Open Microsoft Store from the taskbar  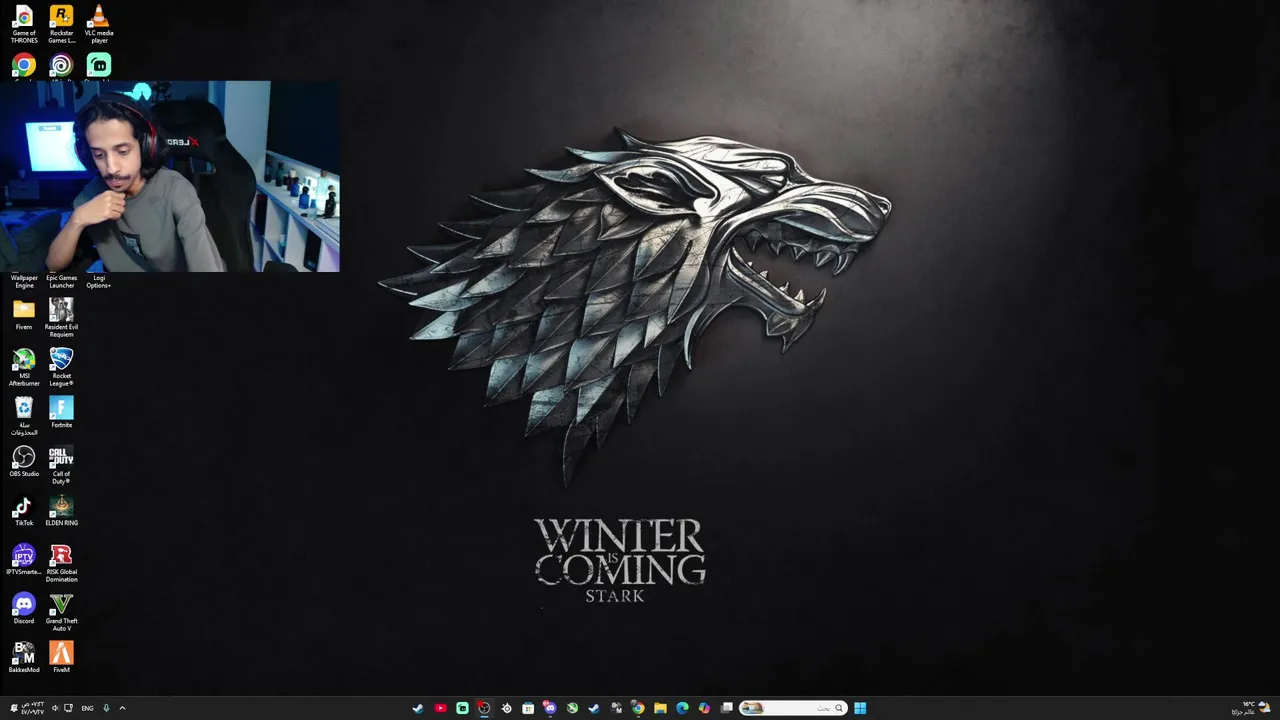point(528,708)
